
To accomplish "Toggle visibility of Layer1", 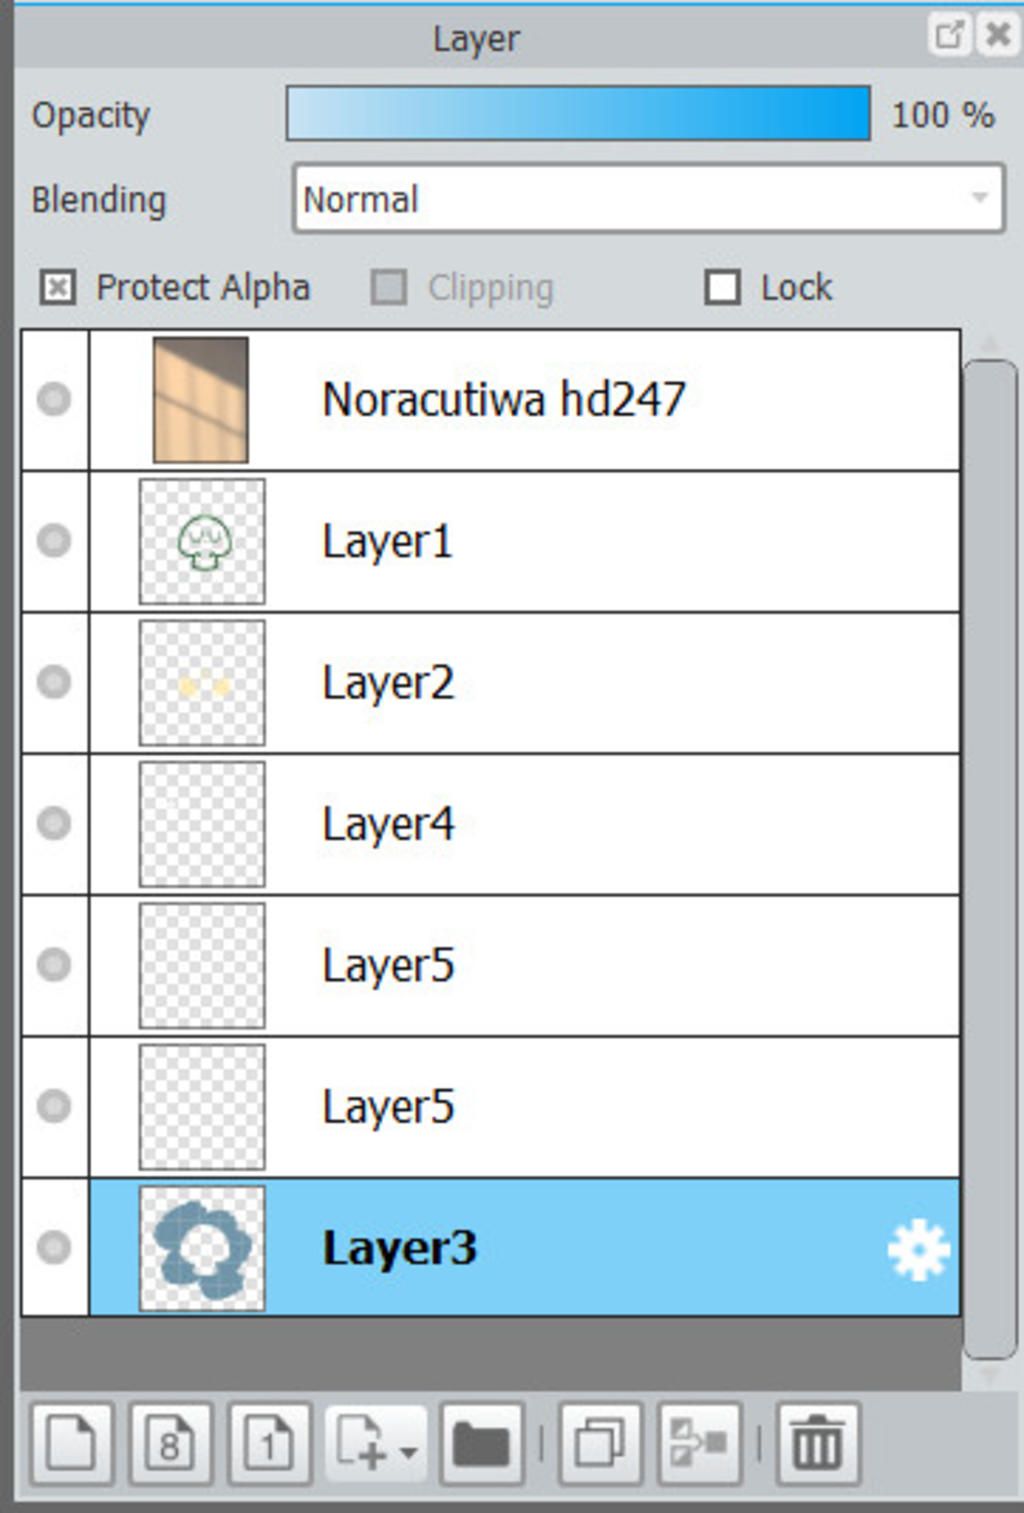I will [54, 541].
